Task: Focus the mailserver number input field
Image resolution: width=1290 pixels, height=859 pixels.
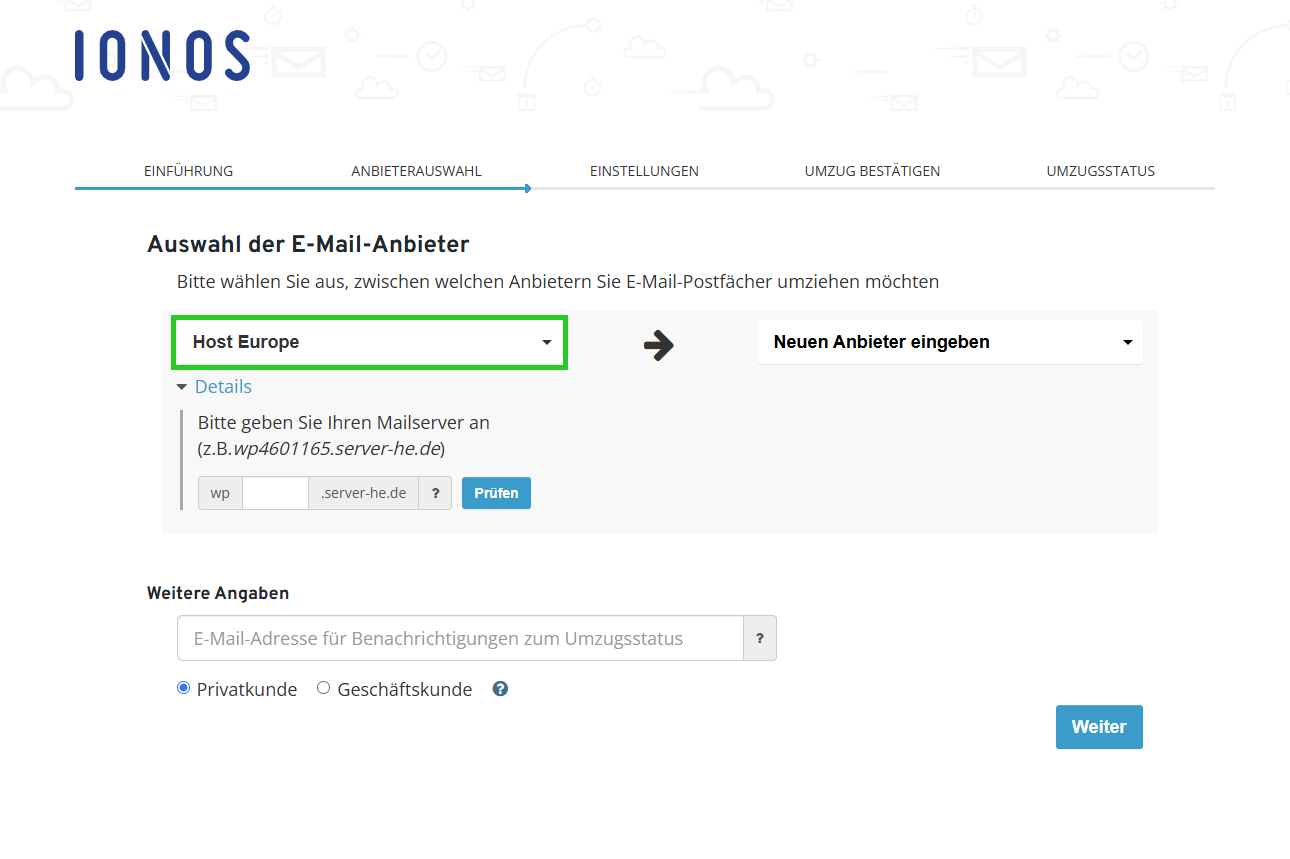Action: tap(275, 493)
